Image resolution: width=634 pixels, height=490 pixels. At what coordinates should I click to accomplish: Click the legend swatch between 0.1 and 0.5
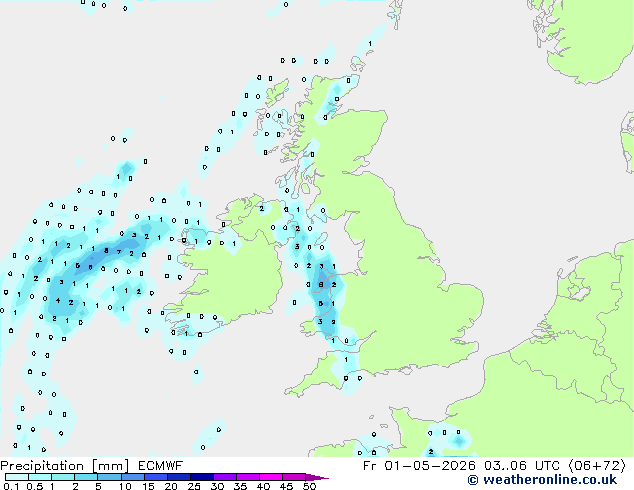pyautogui.click(x=17, y=477)
